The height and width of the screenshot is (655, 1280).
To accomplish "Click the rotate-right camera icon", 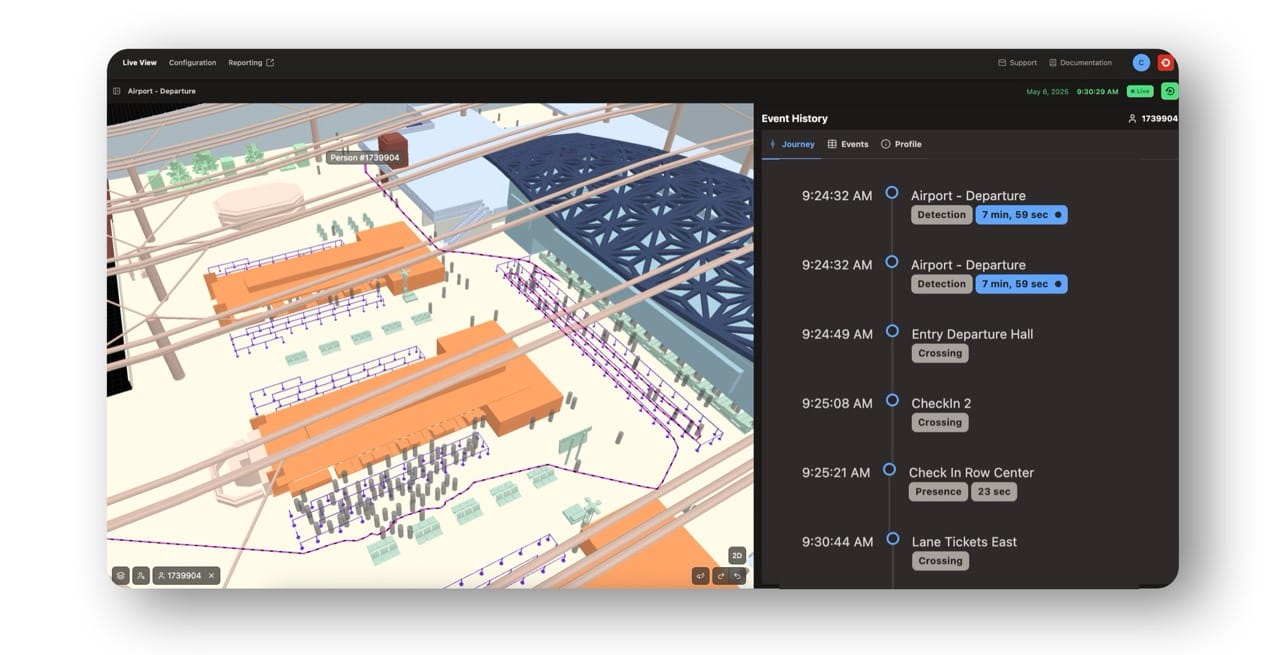I will (x=722, y=576).
